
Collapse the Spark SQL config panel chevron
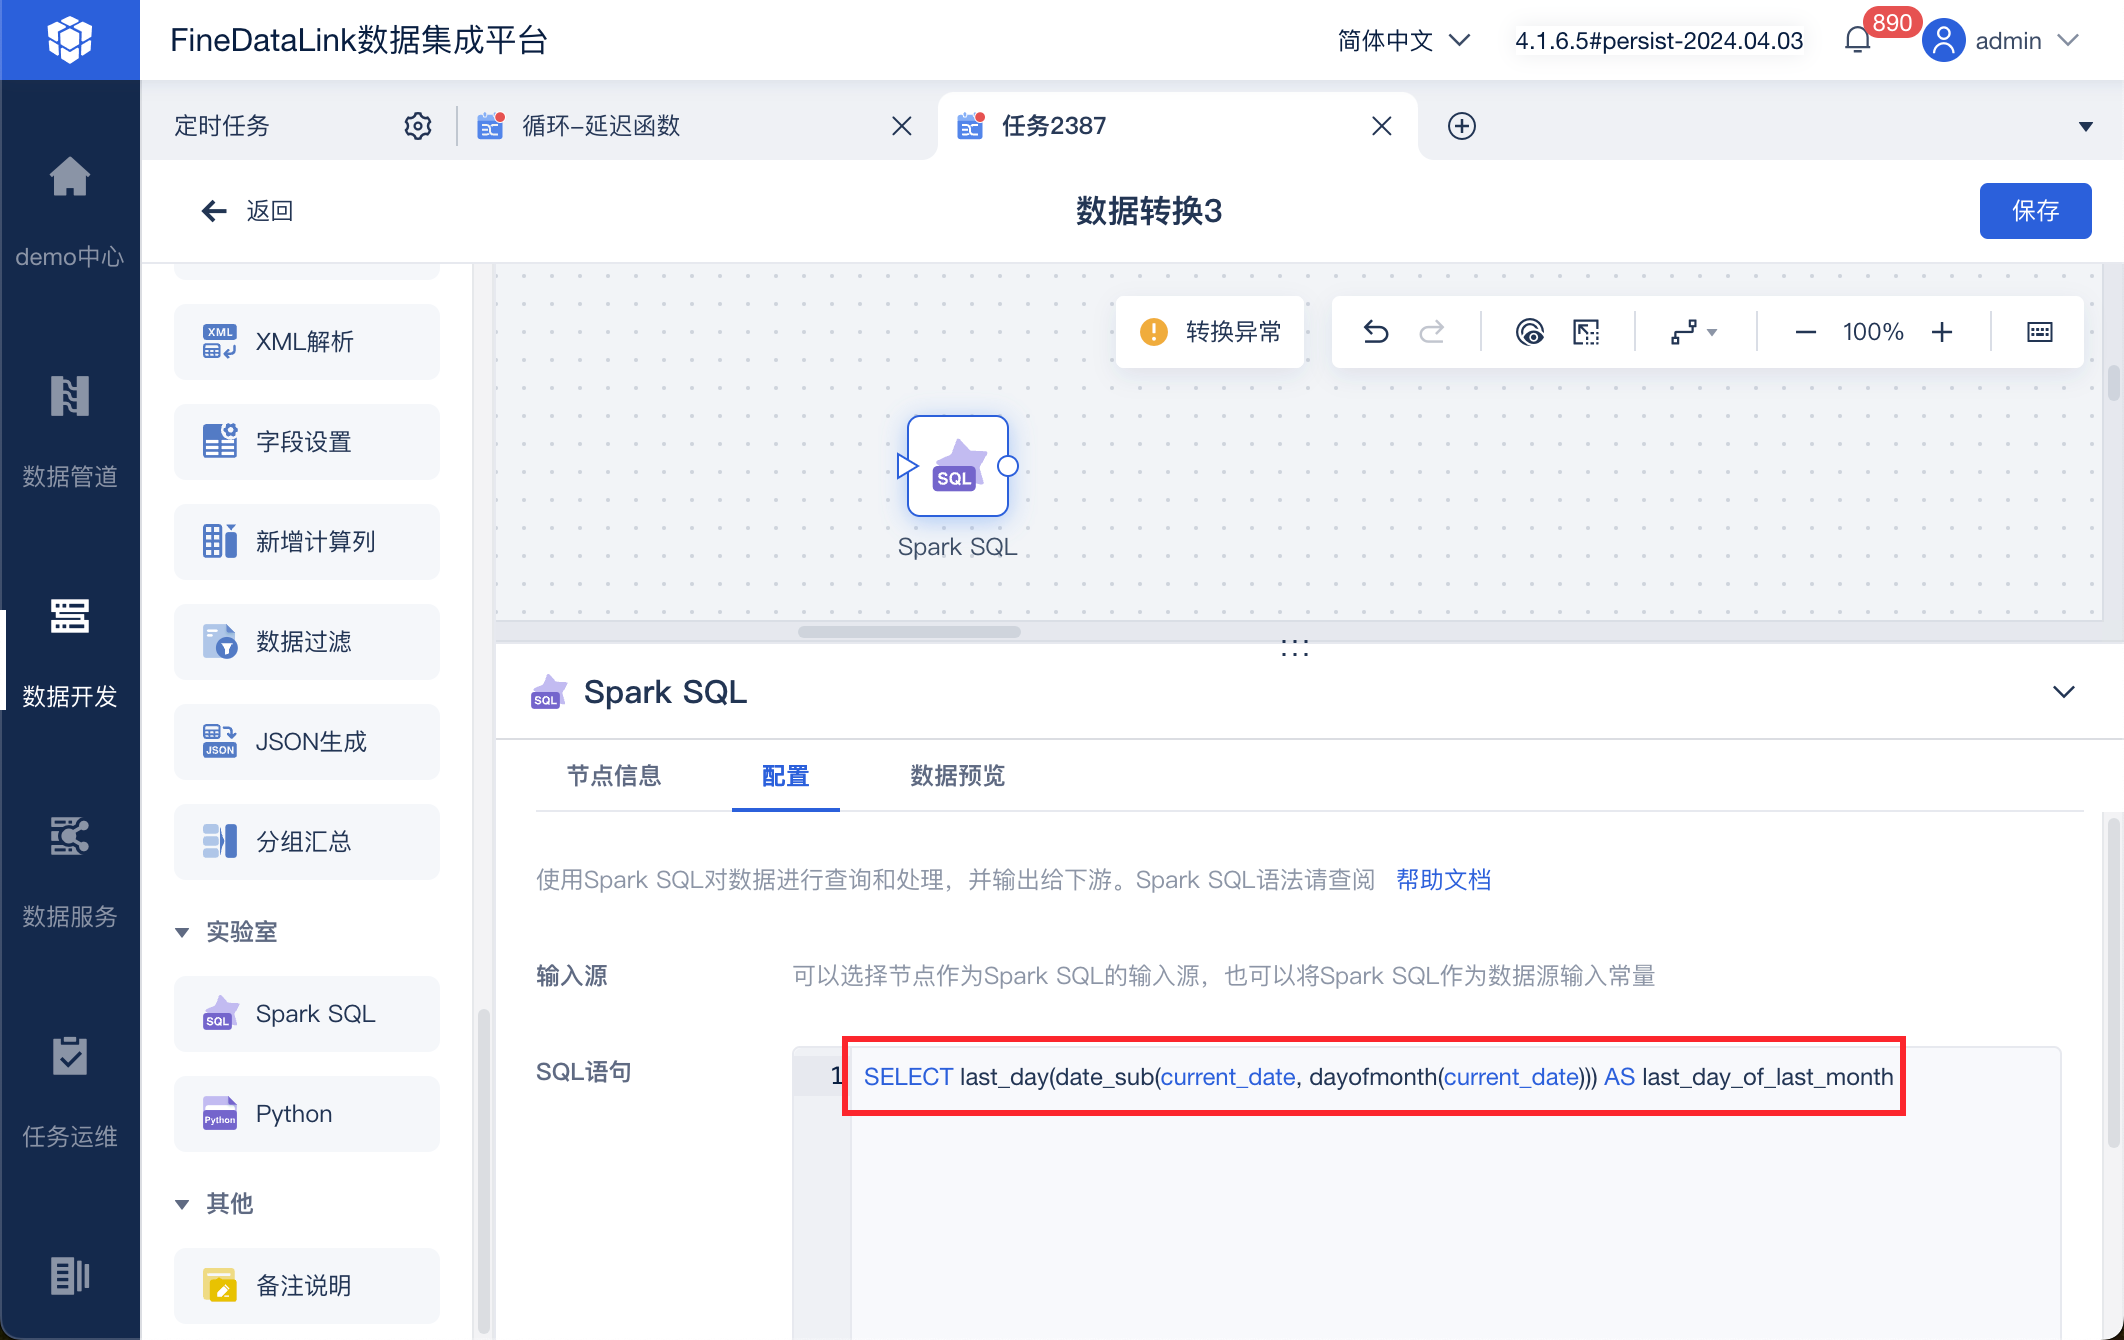(x=2064, y=692)
